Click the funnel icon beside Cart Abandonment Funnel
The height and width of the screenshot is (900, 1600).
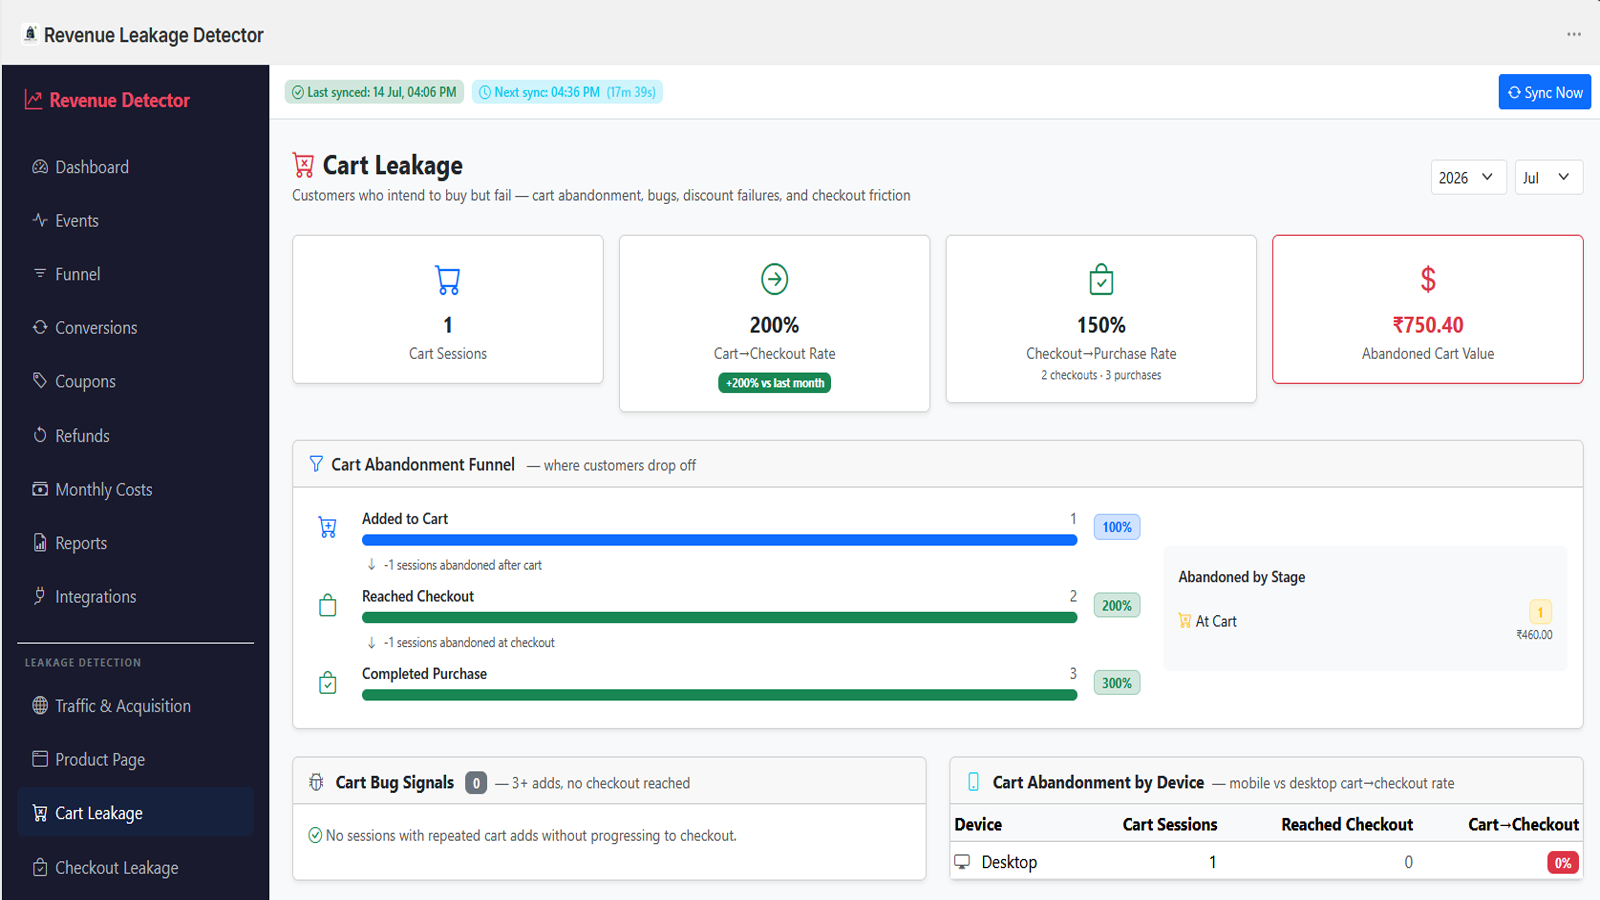[x=316, y=464]
